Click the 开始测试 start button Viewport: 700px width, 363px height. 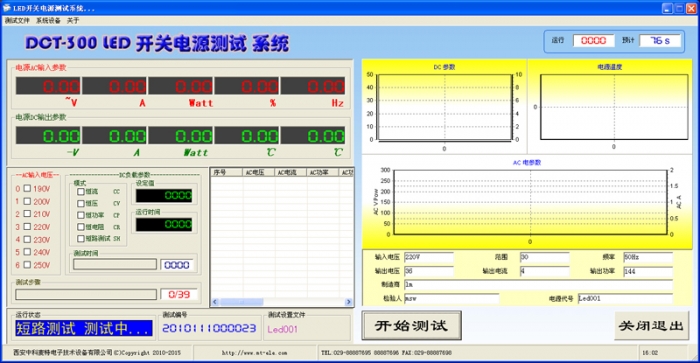411,325
